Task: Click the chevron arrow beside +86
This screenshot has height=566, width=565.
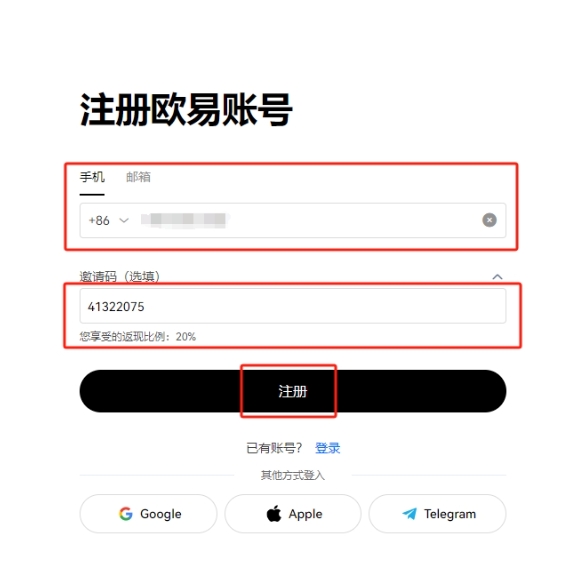Action: point(124,220)
